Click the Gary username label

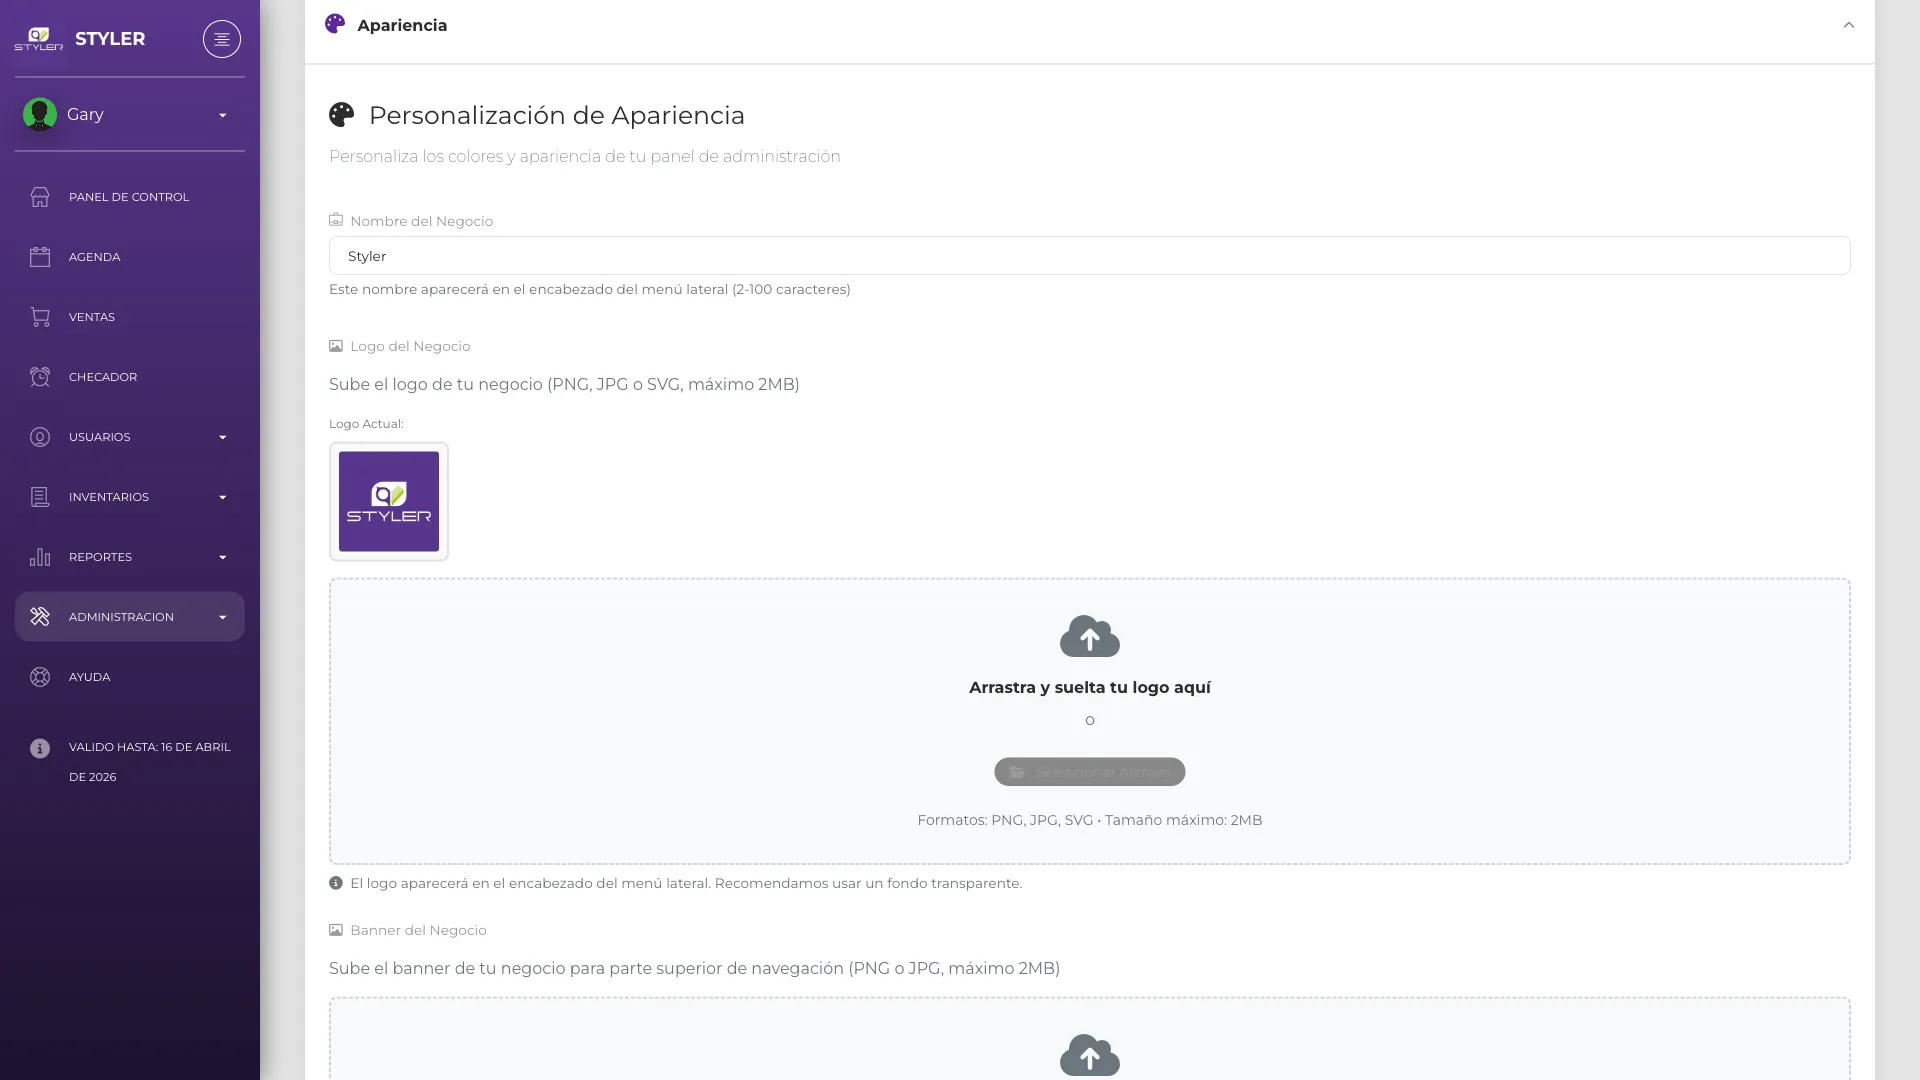point(85,115)
